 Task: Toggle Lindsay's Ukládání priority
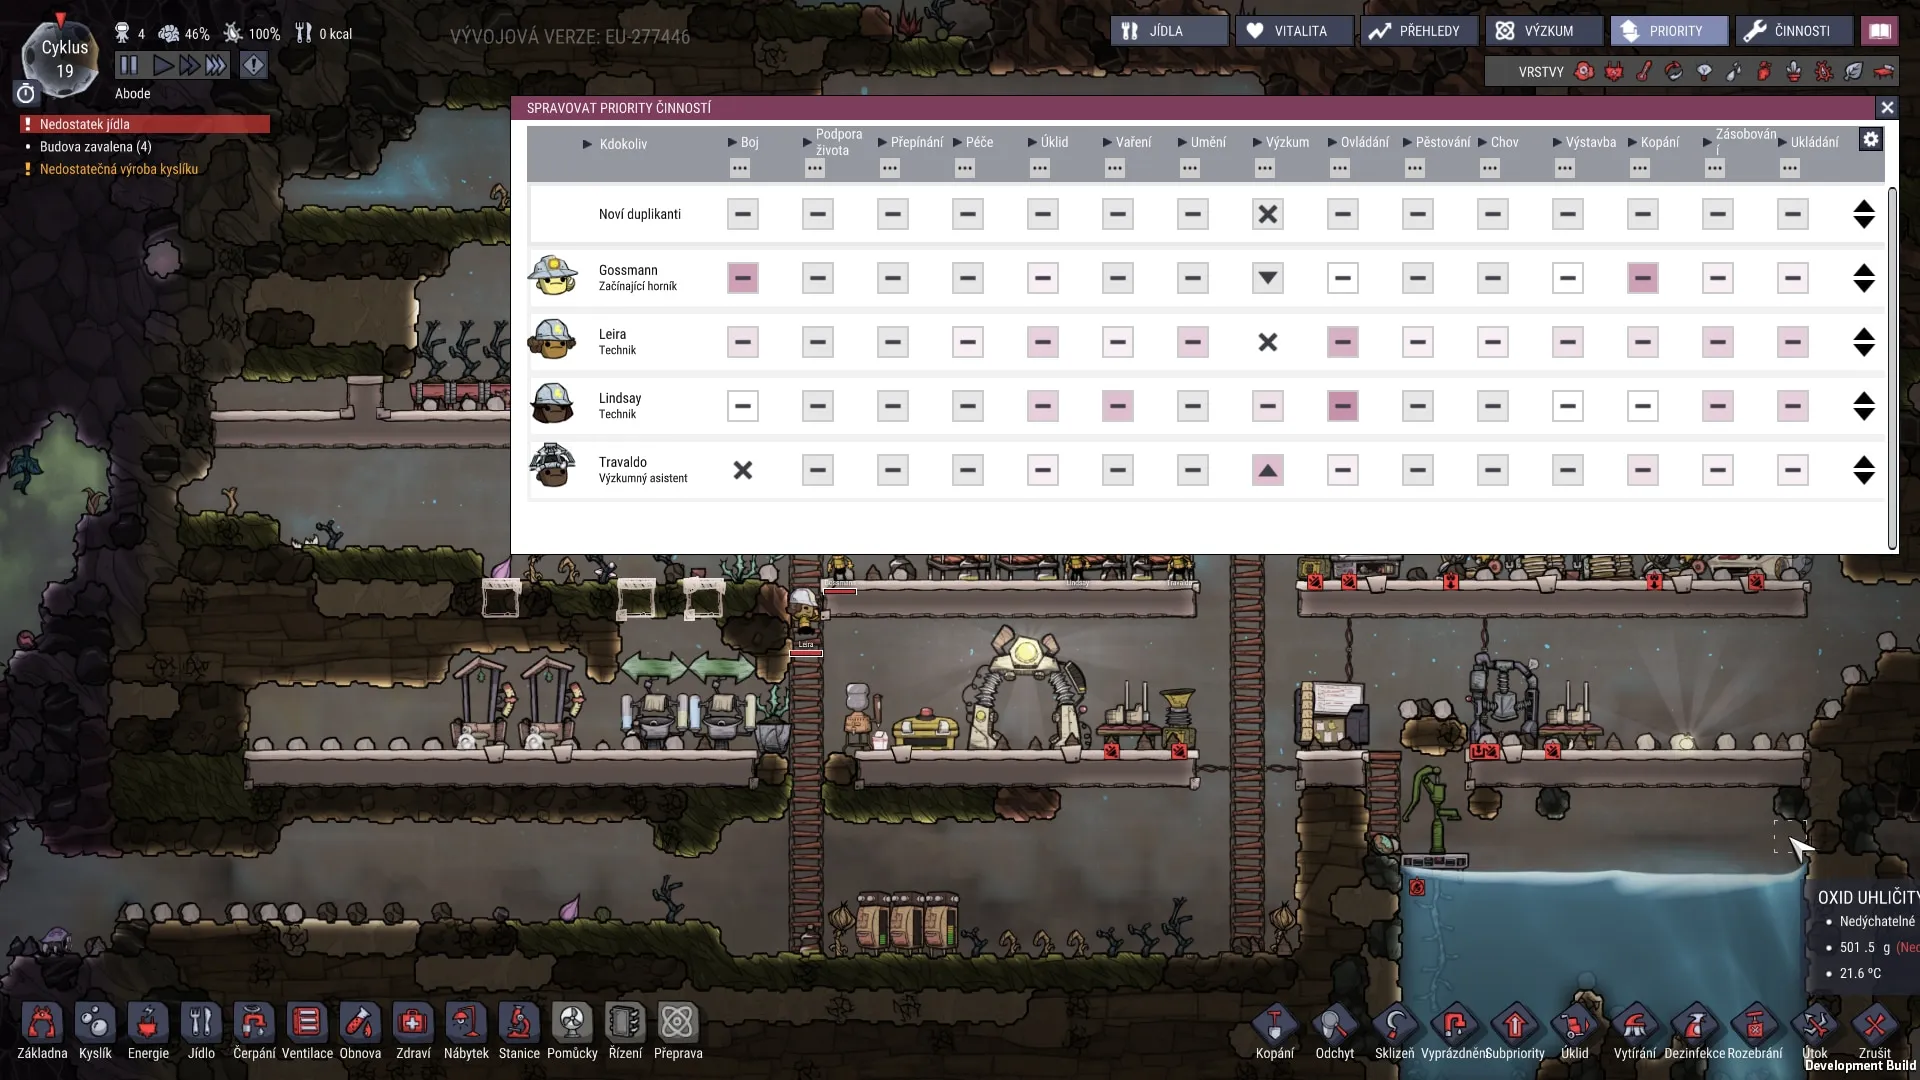(1792, 406)
